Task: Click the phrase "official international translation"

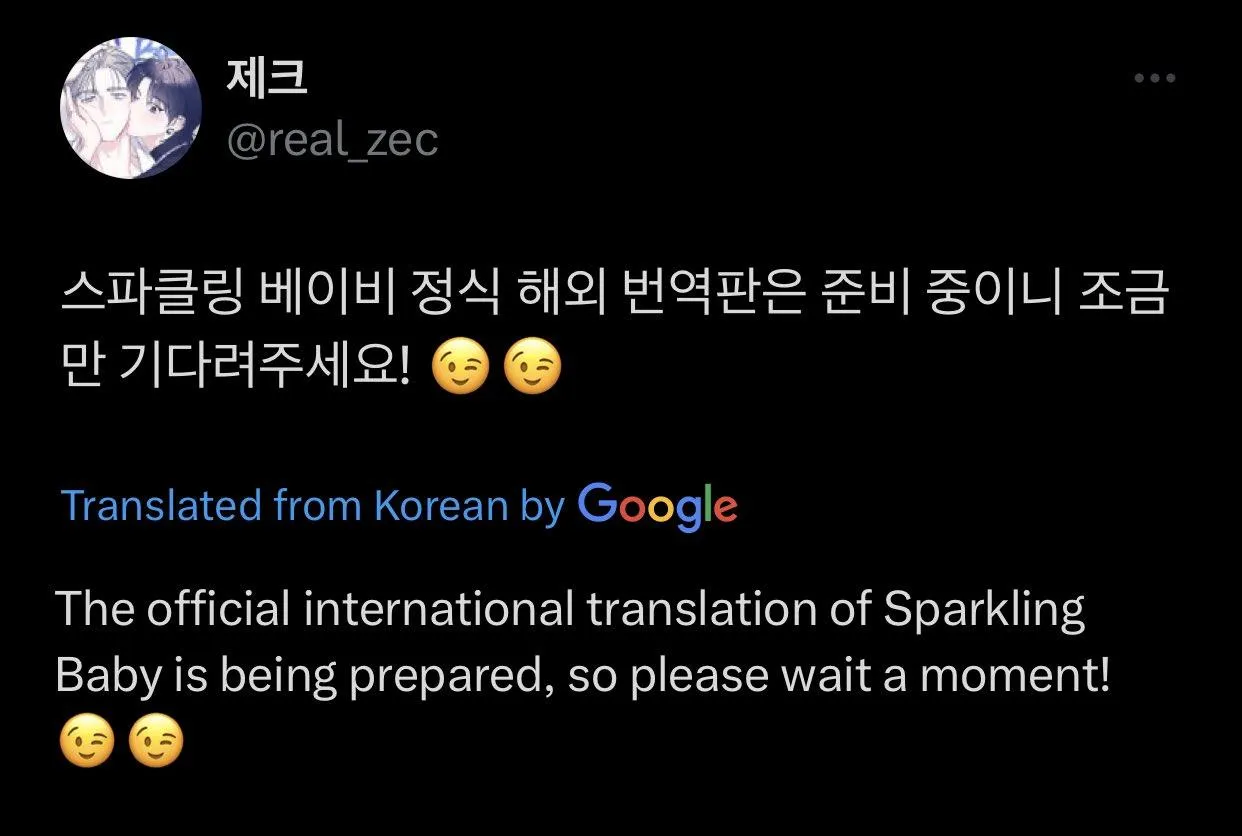Action: click(x=360, y=609)
